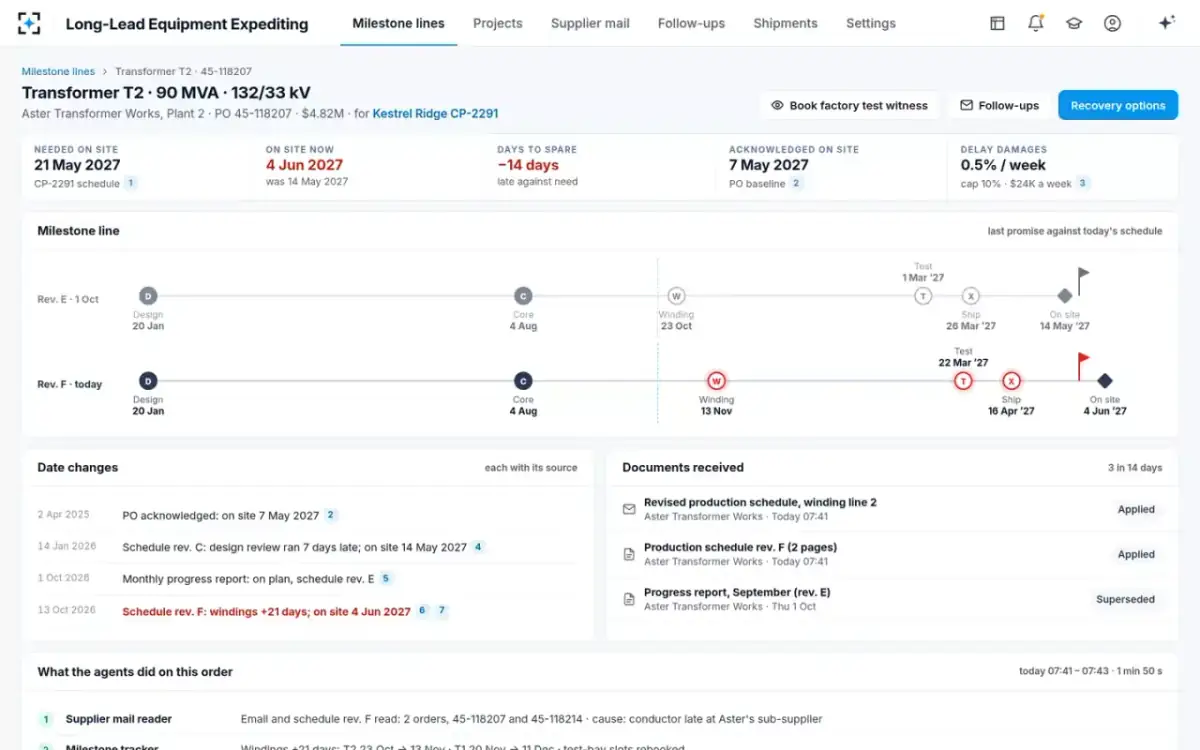Select the Test marker on Rev. F
This screenshot has width=1200, height=750.
[x=963, y=381]
